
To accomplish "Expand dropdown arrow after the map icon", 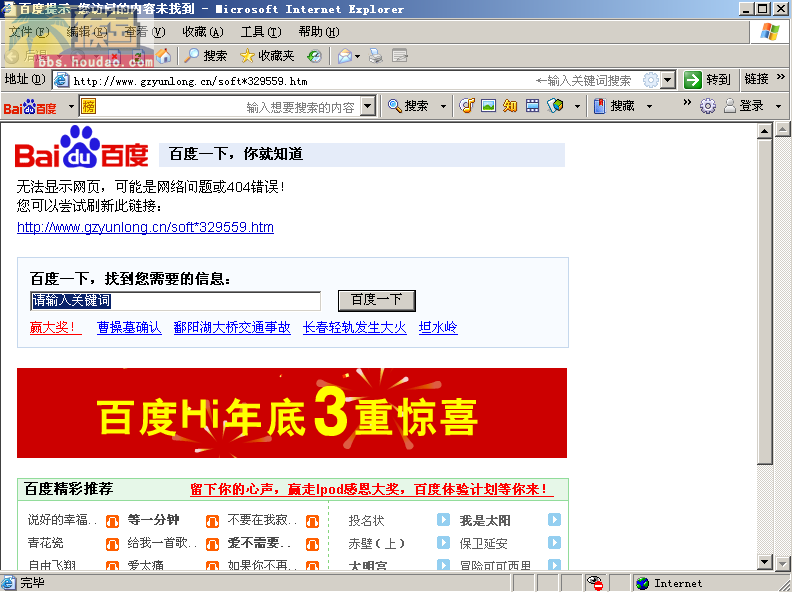I will (577, 107).
